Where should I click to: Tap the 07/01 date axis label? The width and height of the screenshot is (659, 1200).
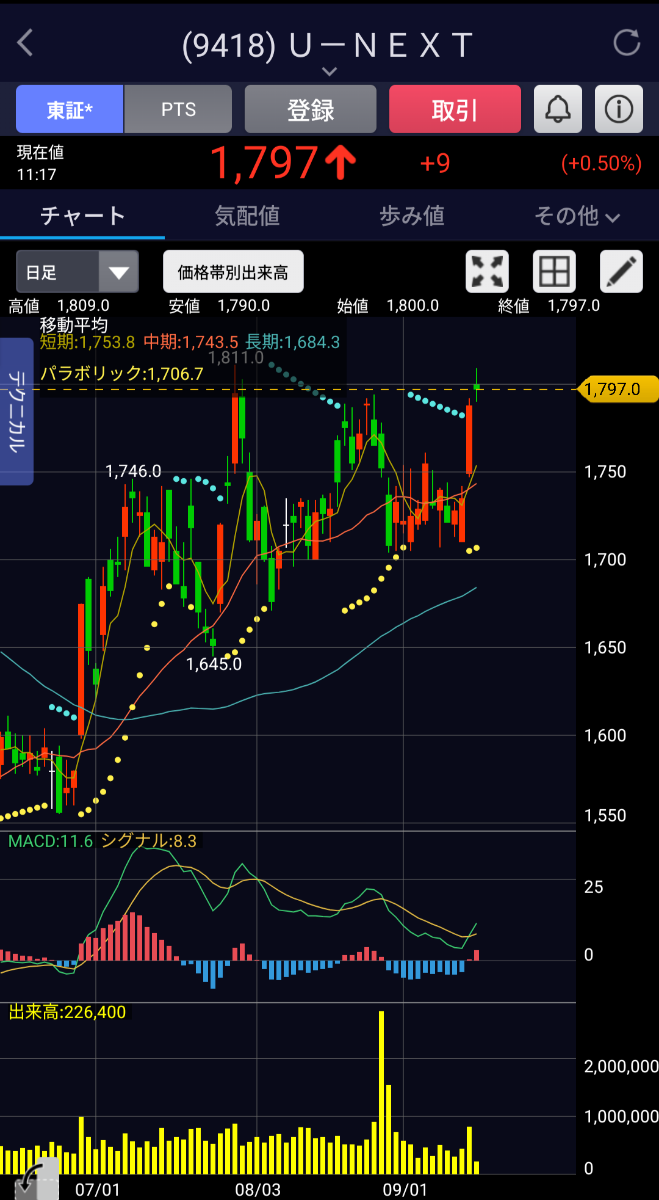pyautogui.click(x=97, y=1189)
